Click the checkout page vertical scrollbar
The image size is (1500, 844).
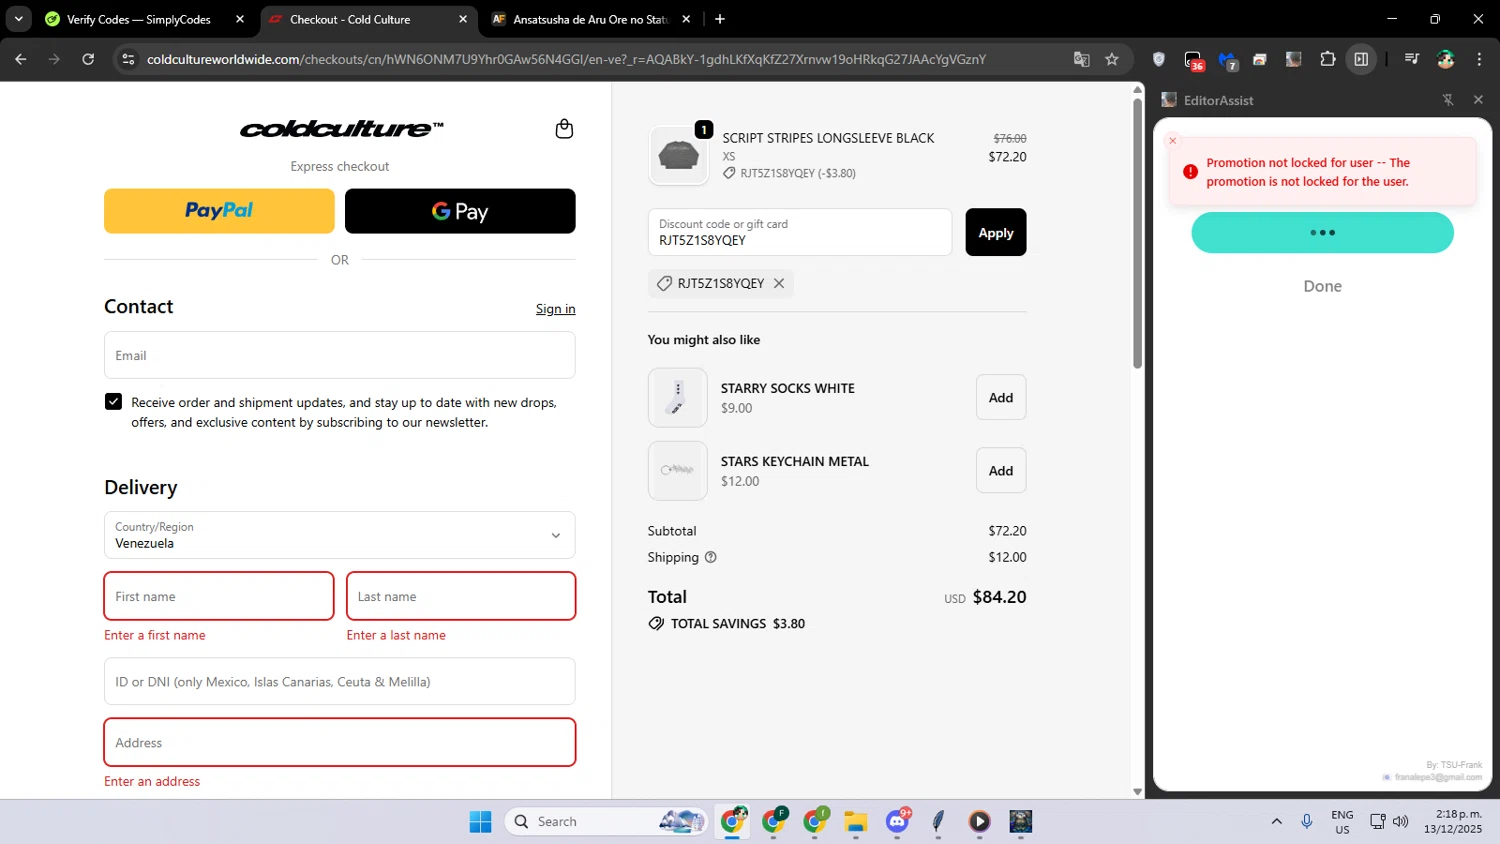(x=1137, y=234)
